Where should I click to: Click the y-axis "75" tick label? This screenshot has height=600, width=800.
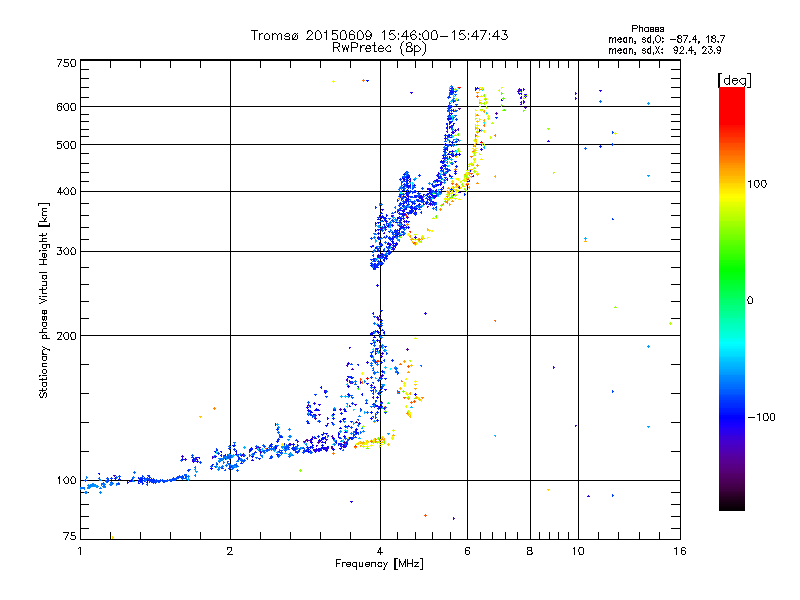(70, 536)
